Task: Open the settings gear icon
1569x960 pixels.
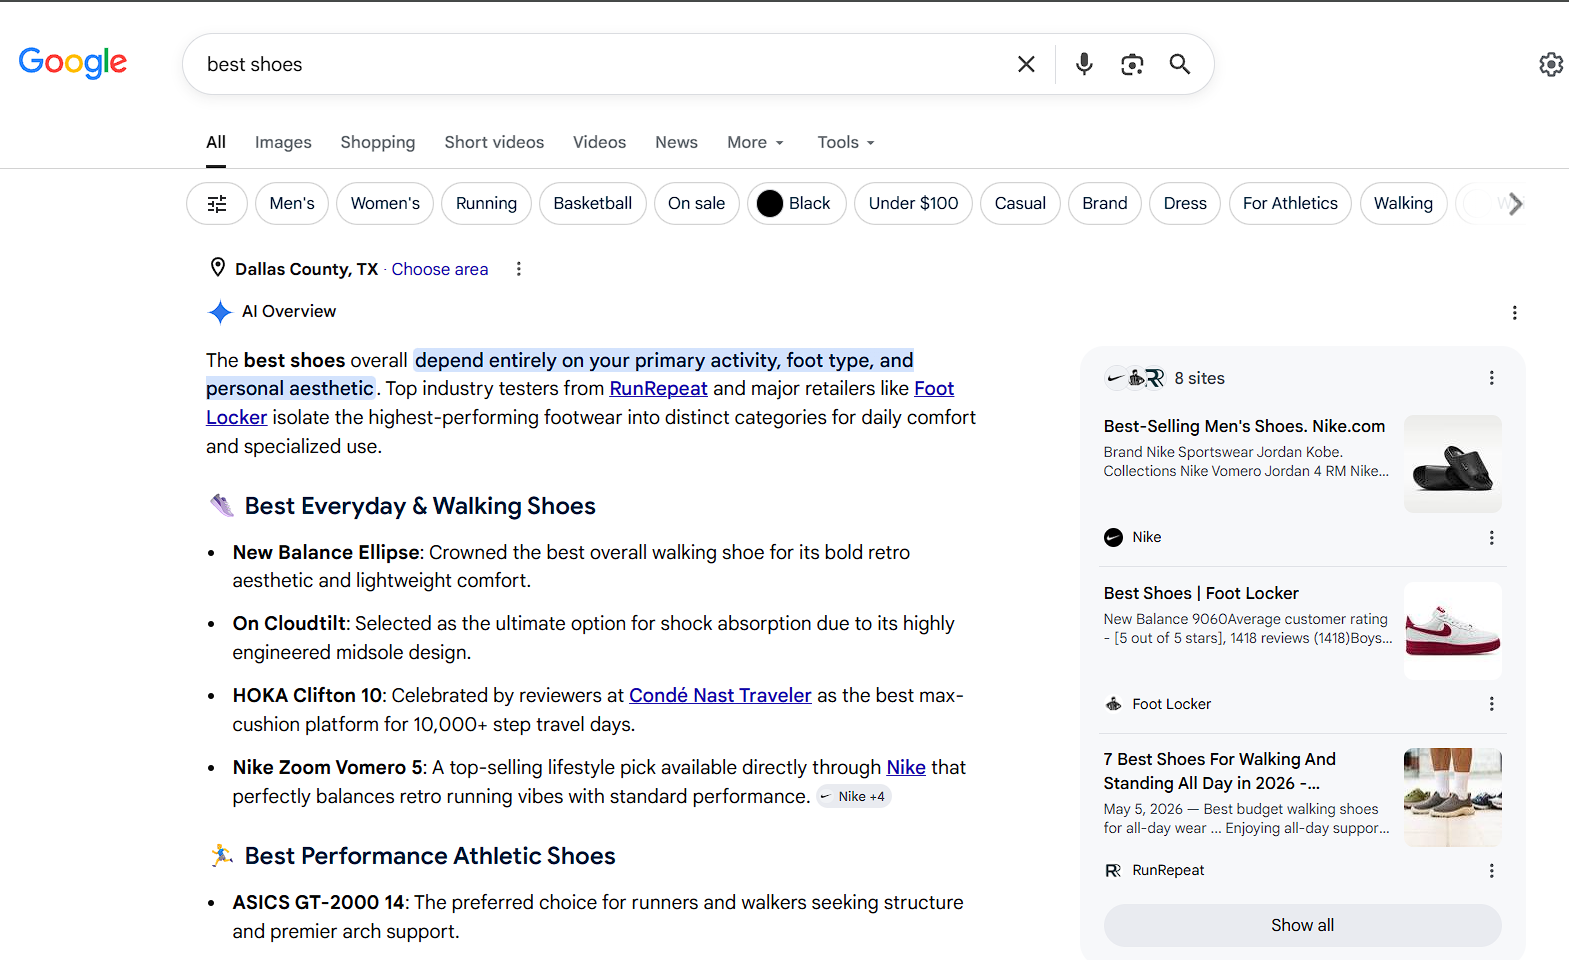Action: point(1551,64)
